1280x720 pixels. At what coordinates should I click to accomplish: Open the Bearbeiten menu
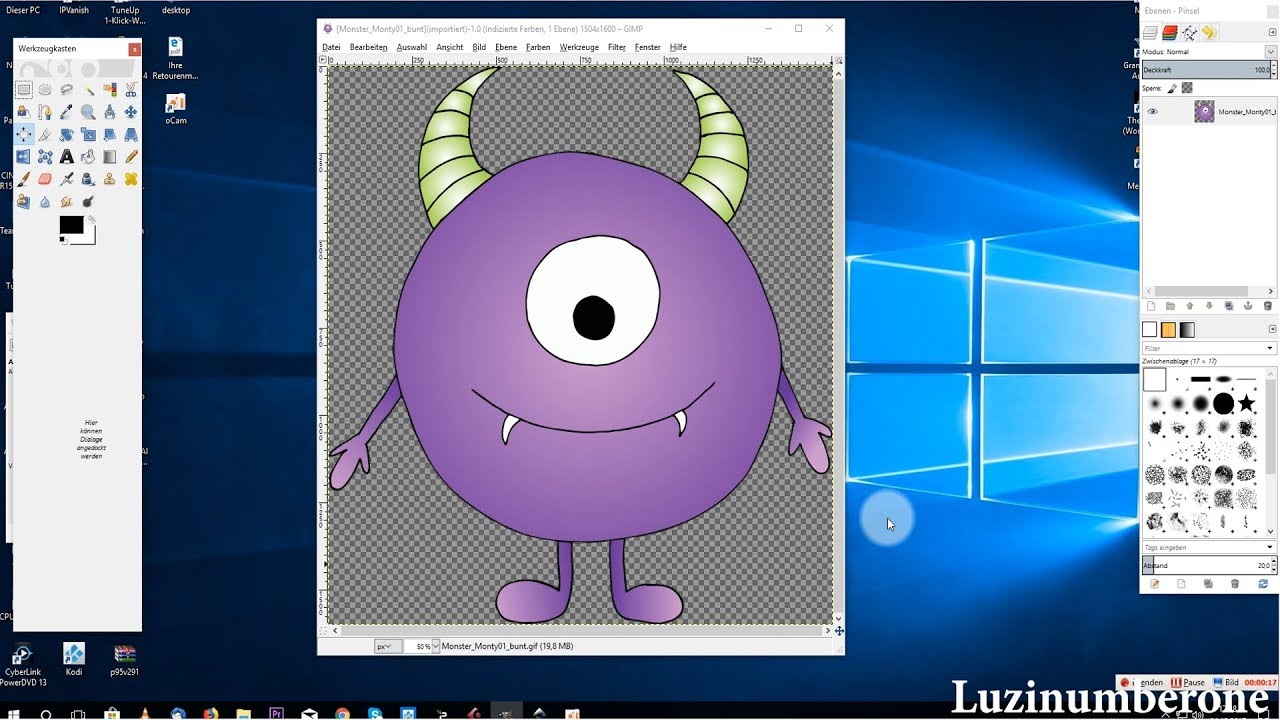368,47
